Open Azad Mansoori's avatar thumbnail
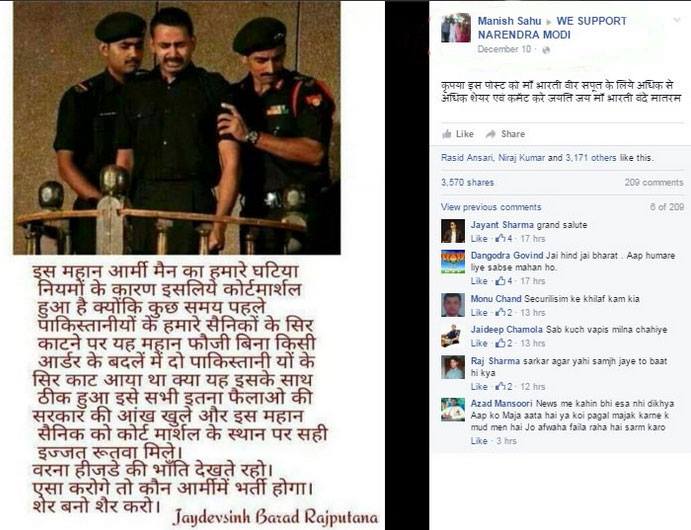This screenshot has width=691, height=530. click(453, 410)
